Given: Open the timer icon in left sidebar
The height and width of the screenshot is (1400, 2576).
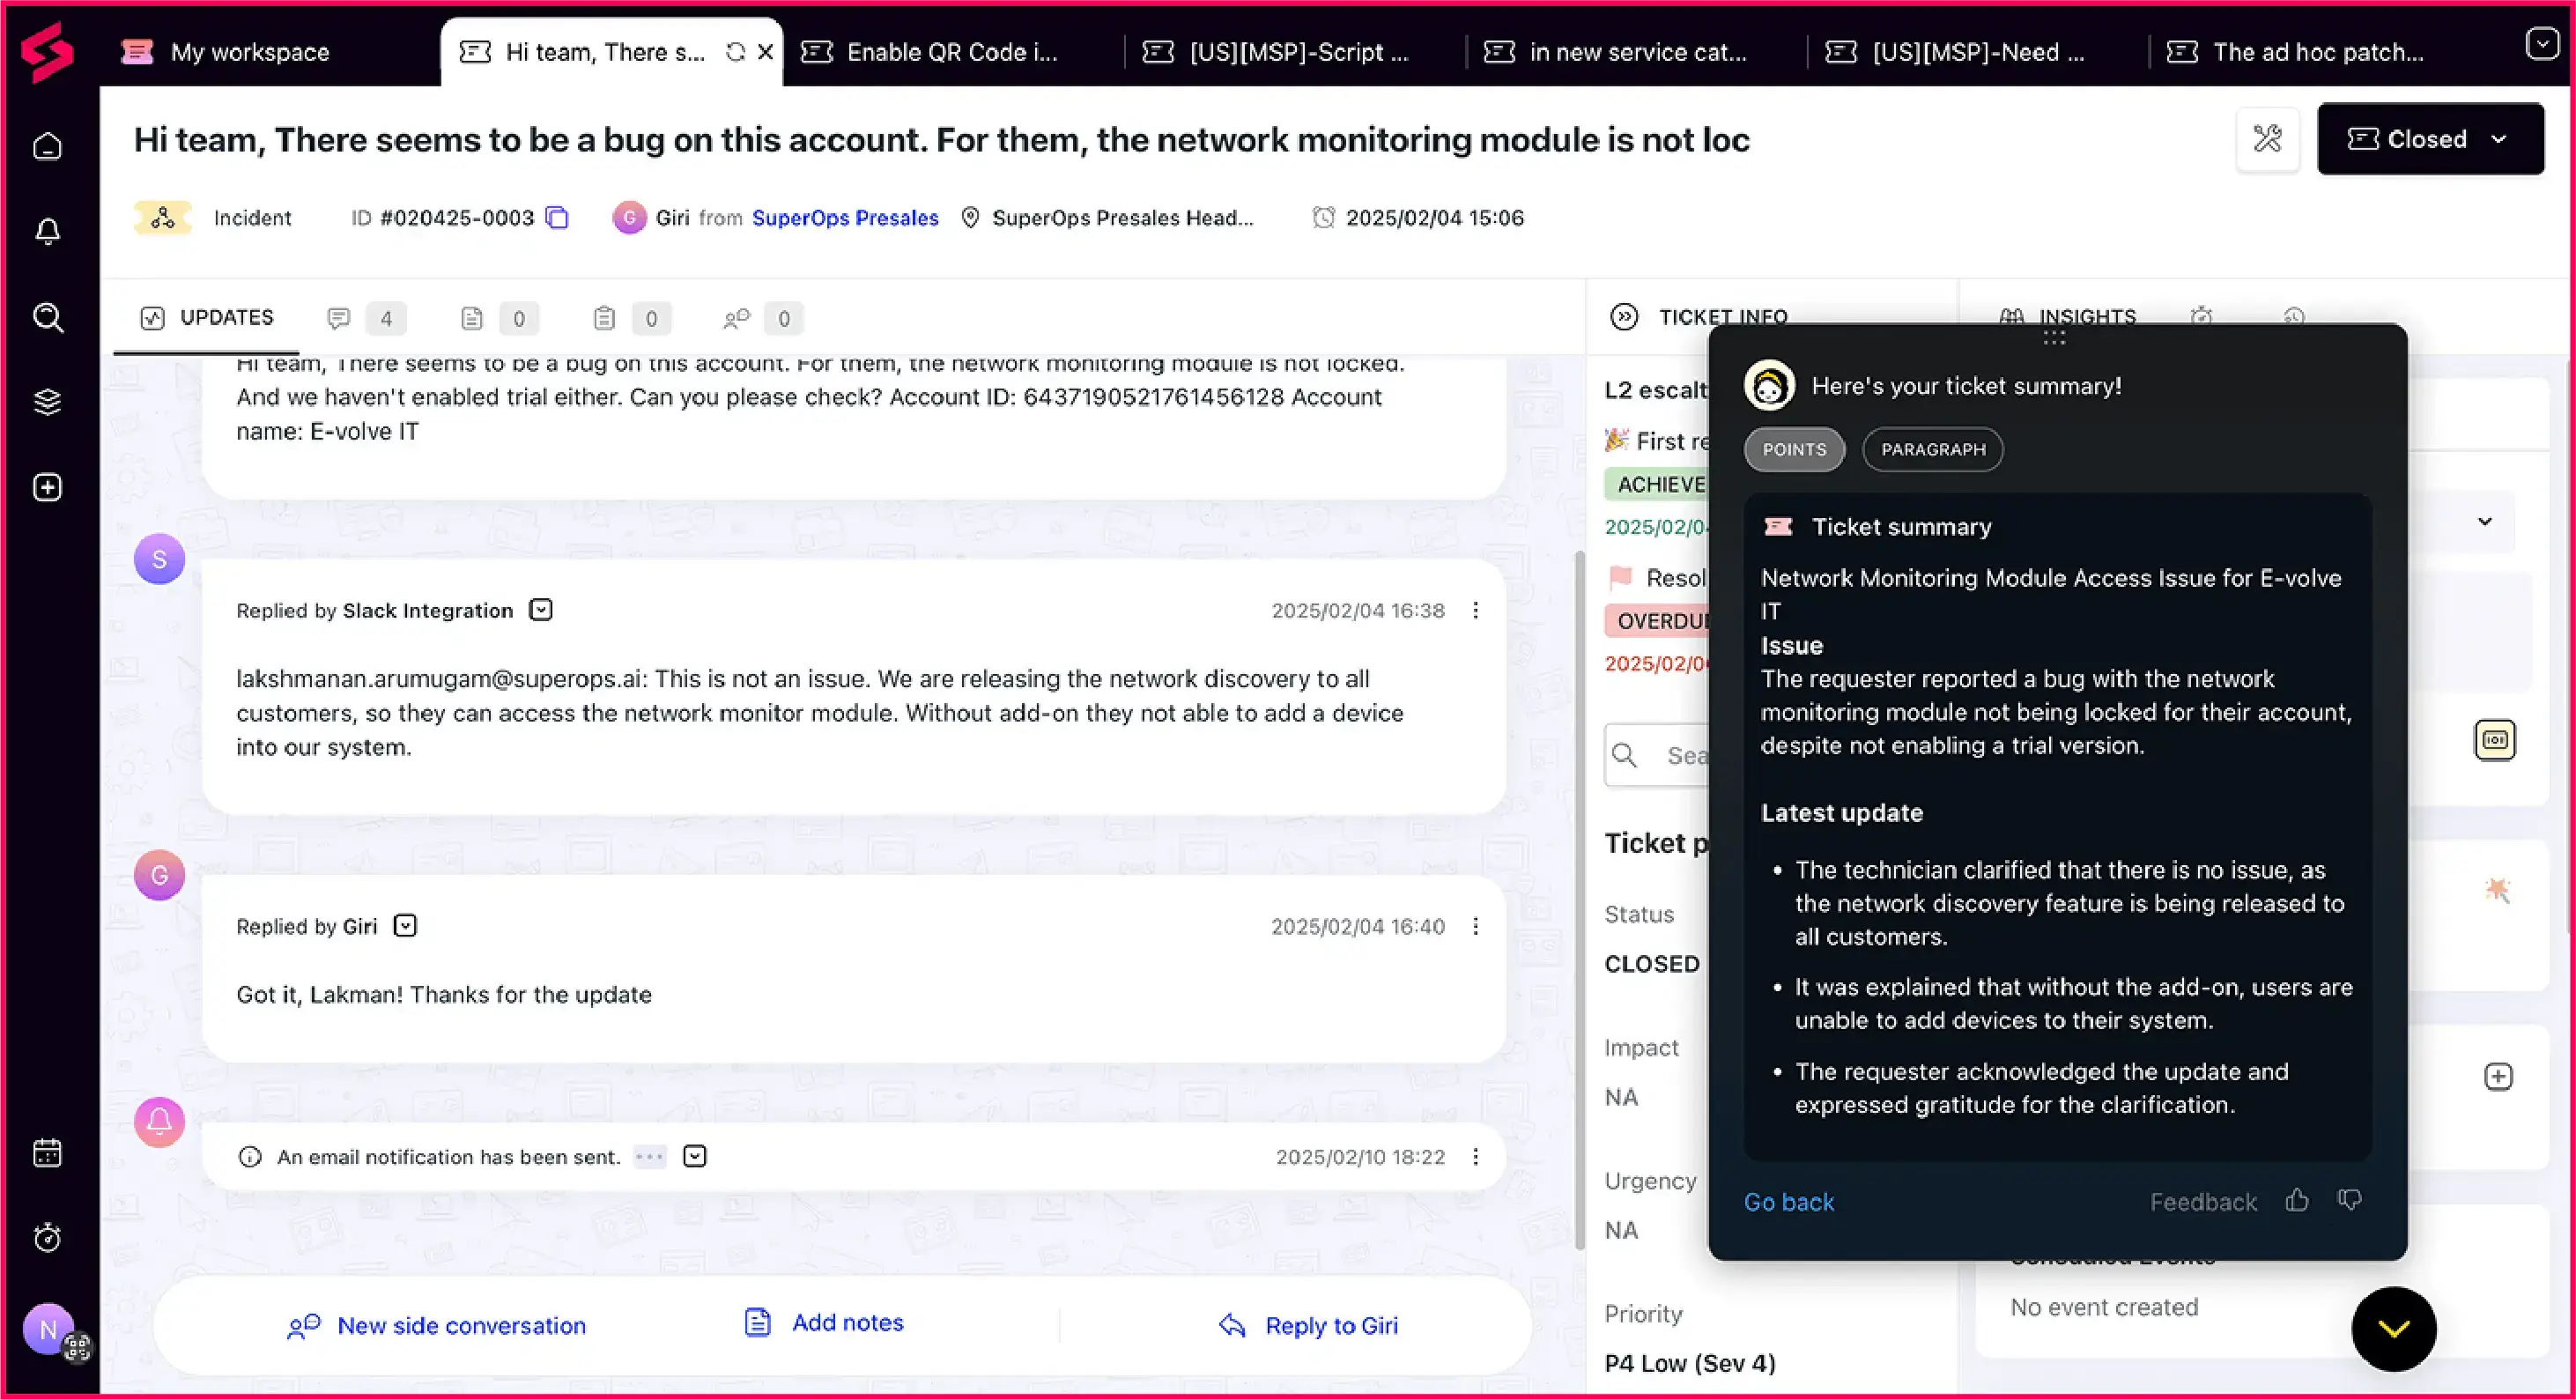Looking at the screenshot, I should tap(47, 1238).
